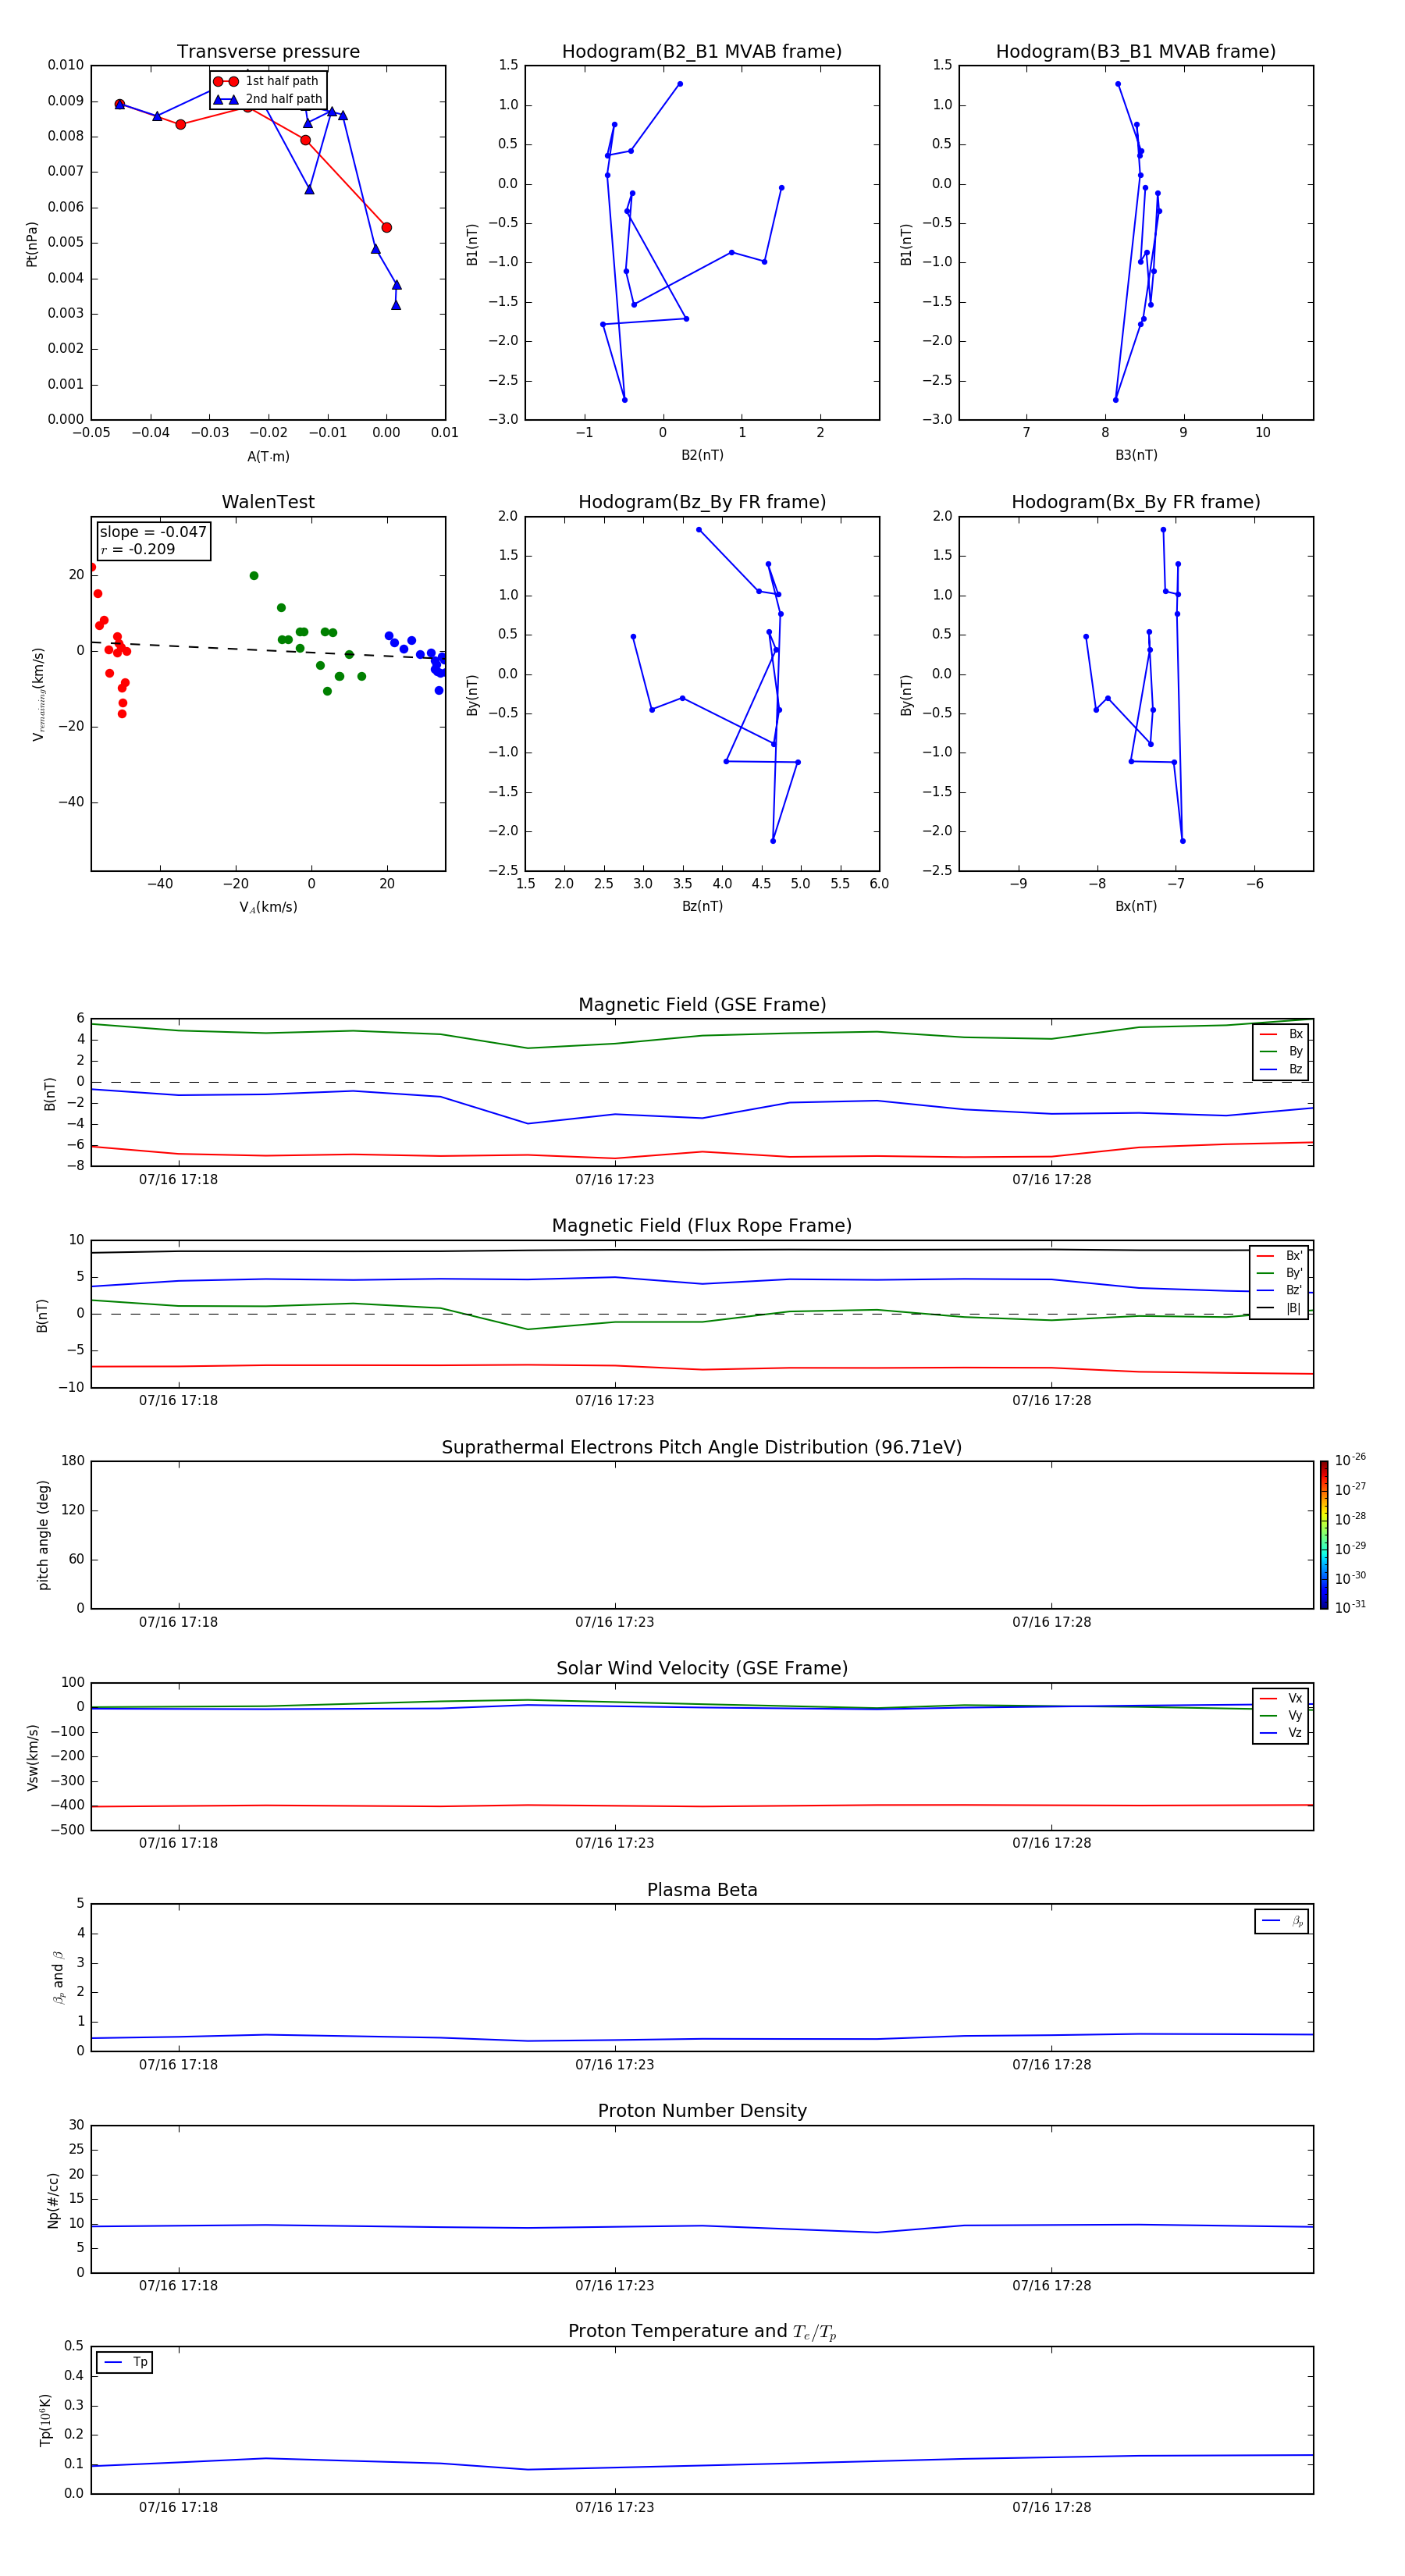This screenshot has height=2576, width=1405.
Task: Click the "Solar Wind Velocity (GSE Frame)" title
Action: 702,1668
